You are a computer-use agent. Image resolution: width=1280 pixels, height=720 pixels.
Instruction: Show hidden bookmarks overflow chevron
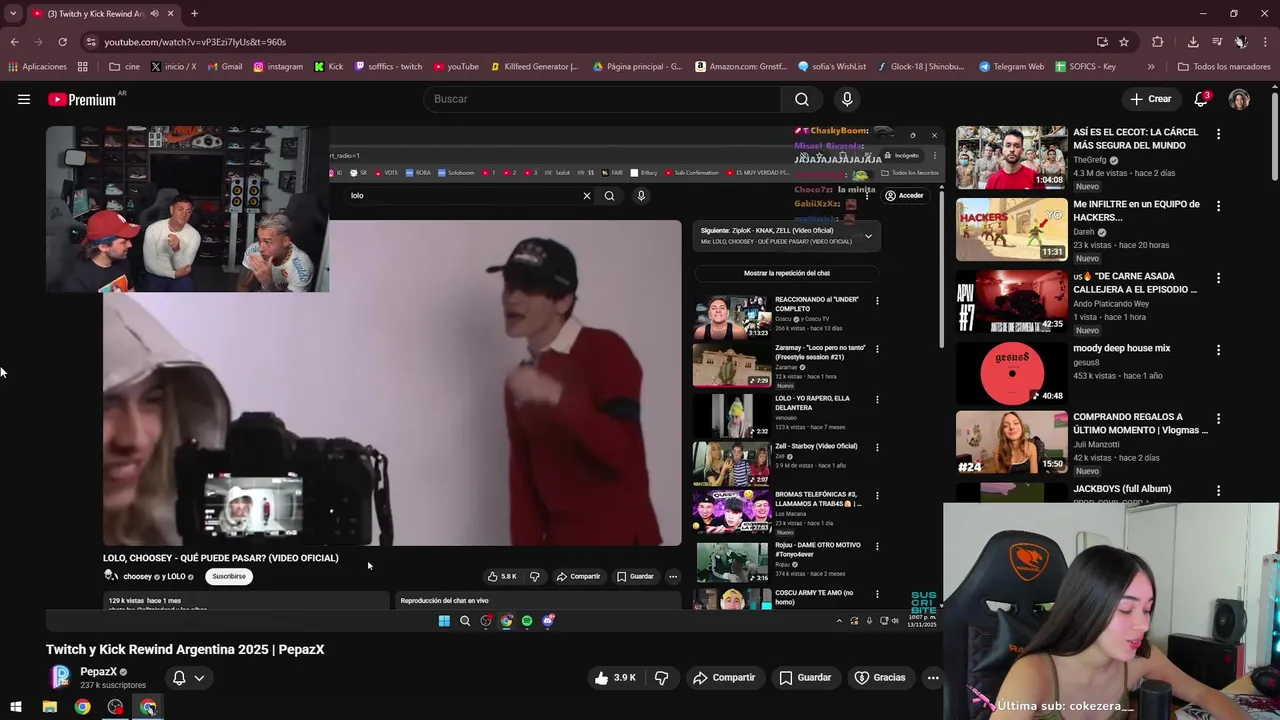(1151, 67)
